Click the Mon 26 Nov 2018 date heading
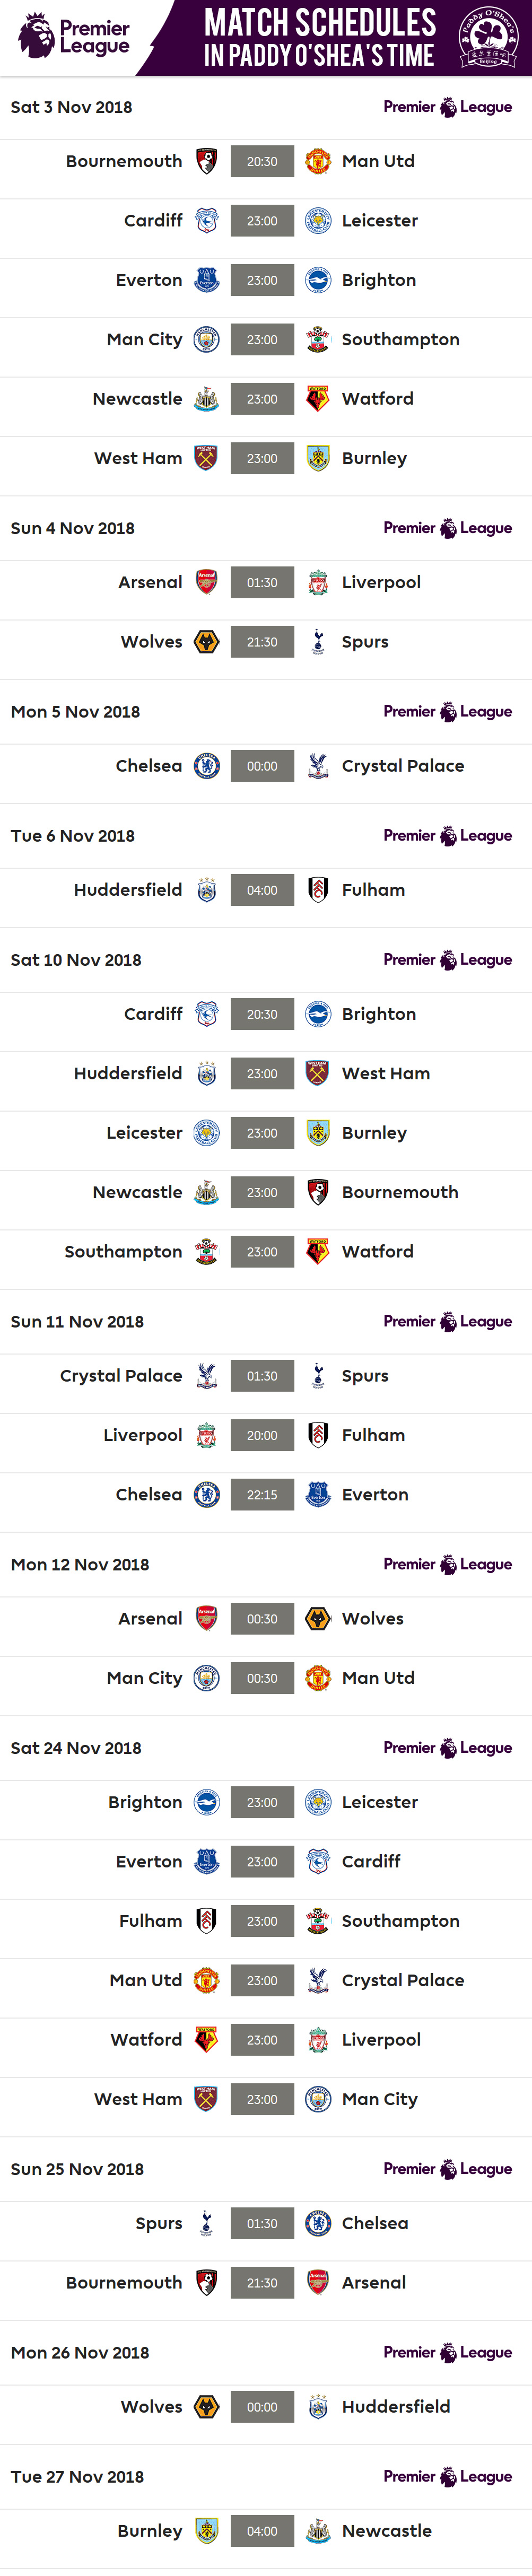 pos(80,2353)
